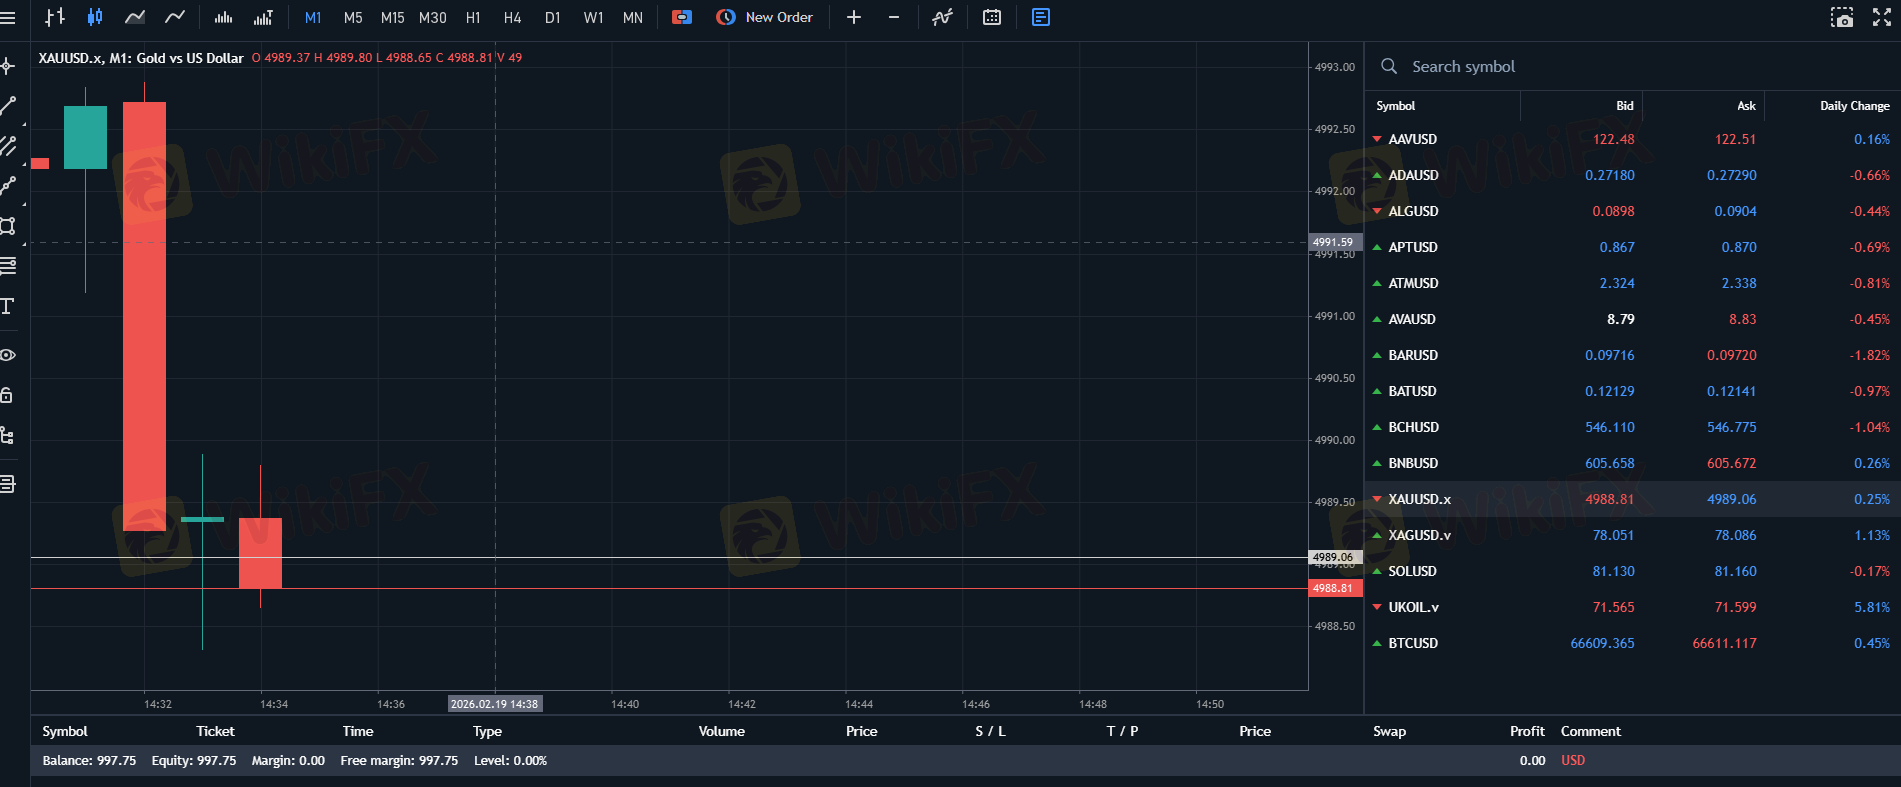
Task: Select the text label tool
Action: 8,306
